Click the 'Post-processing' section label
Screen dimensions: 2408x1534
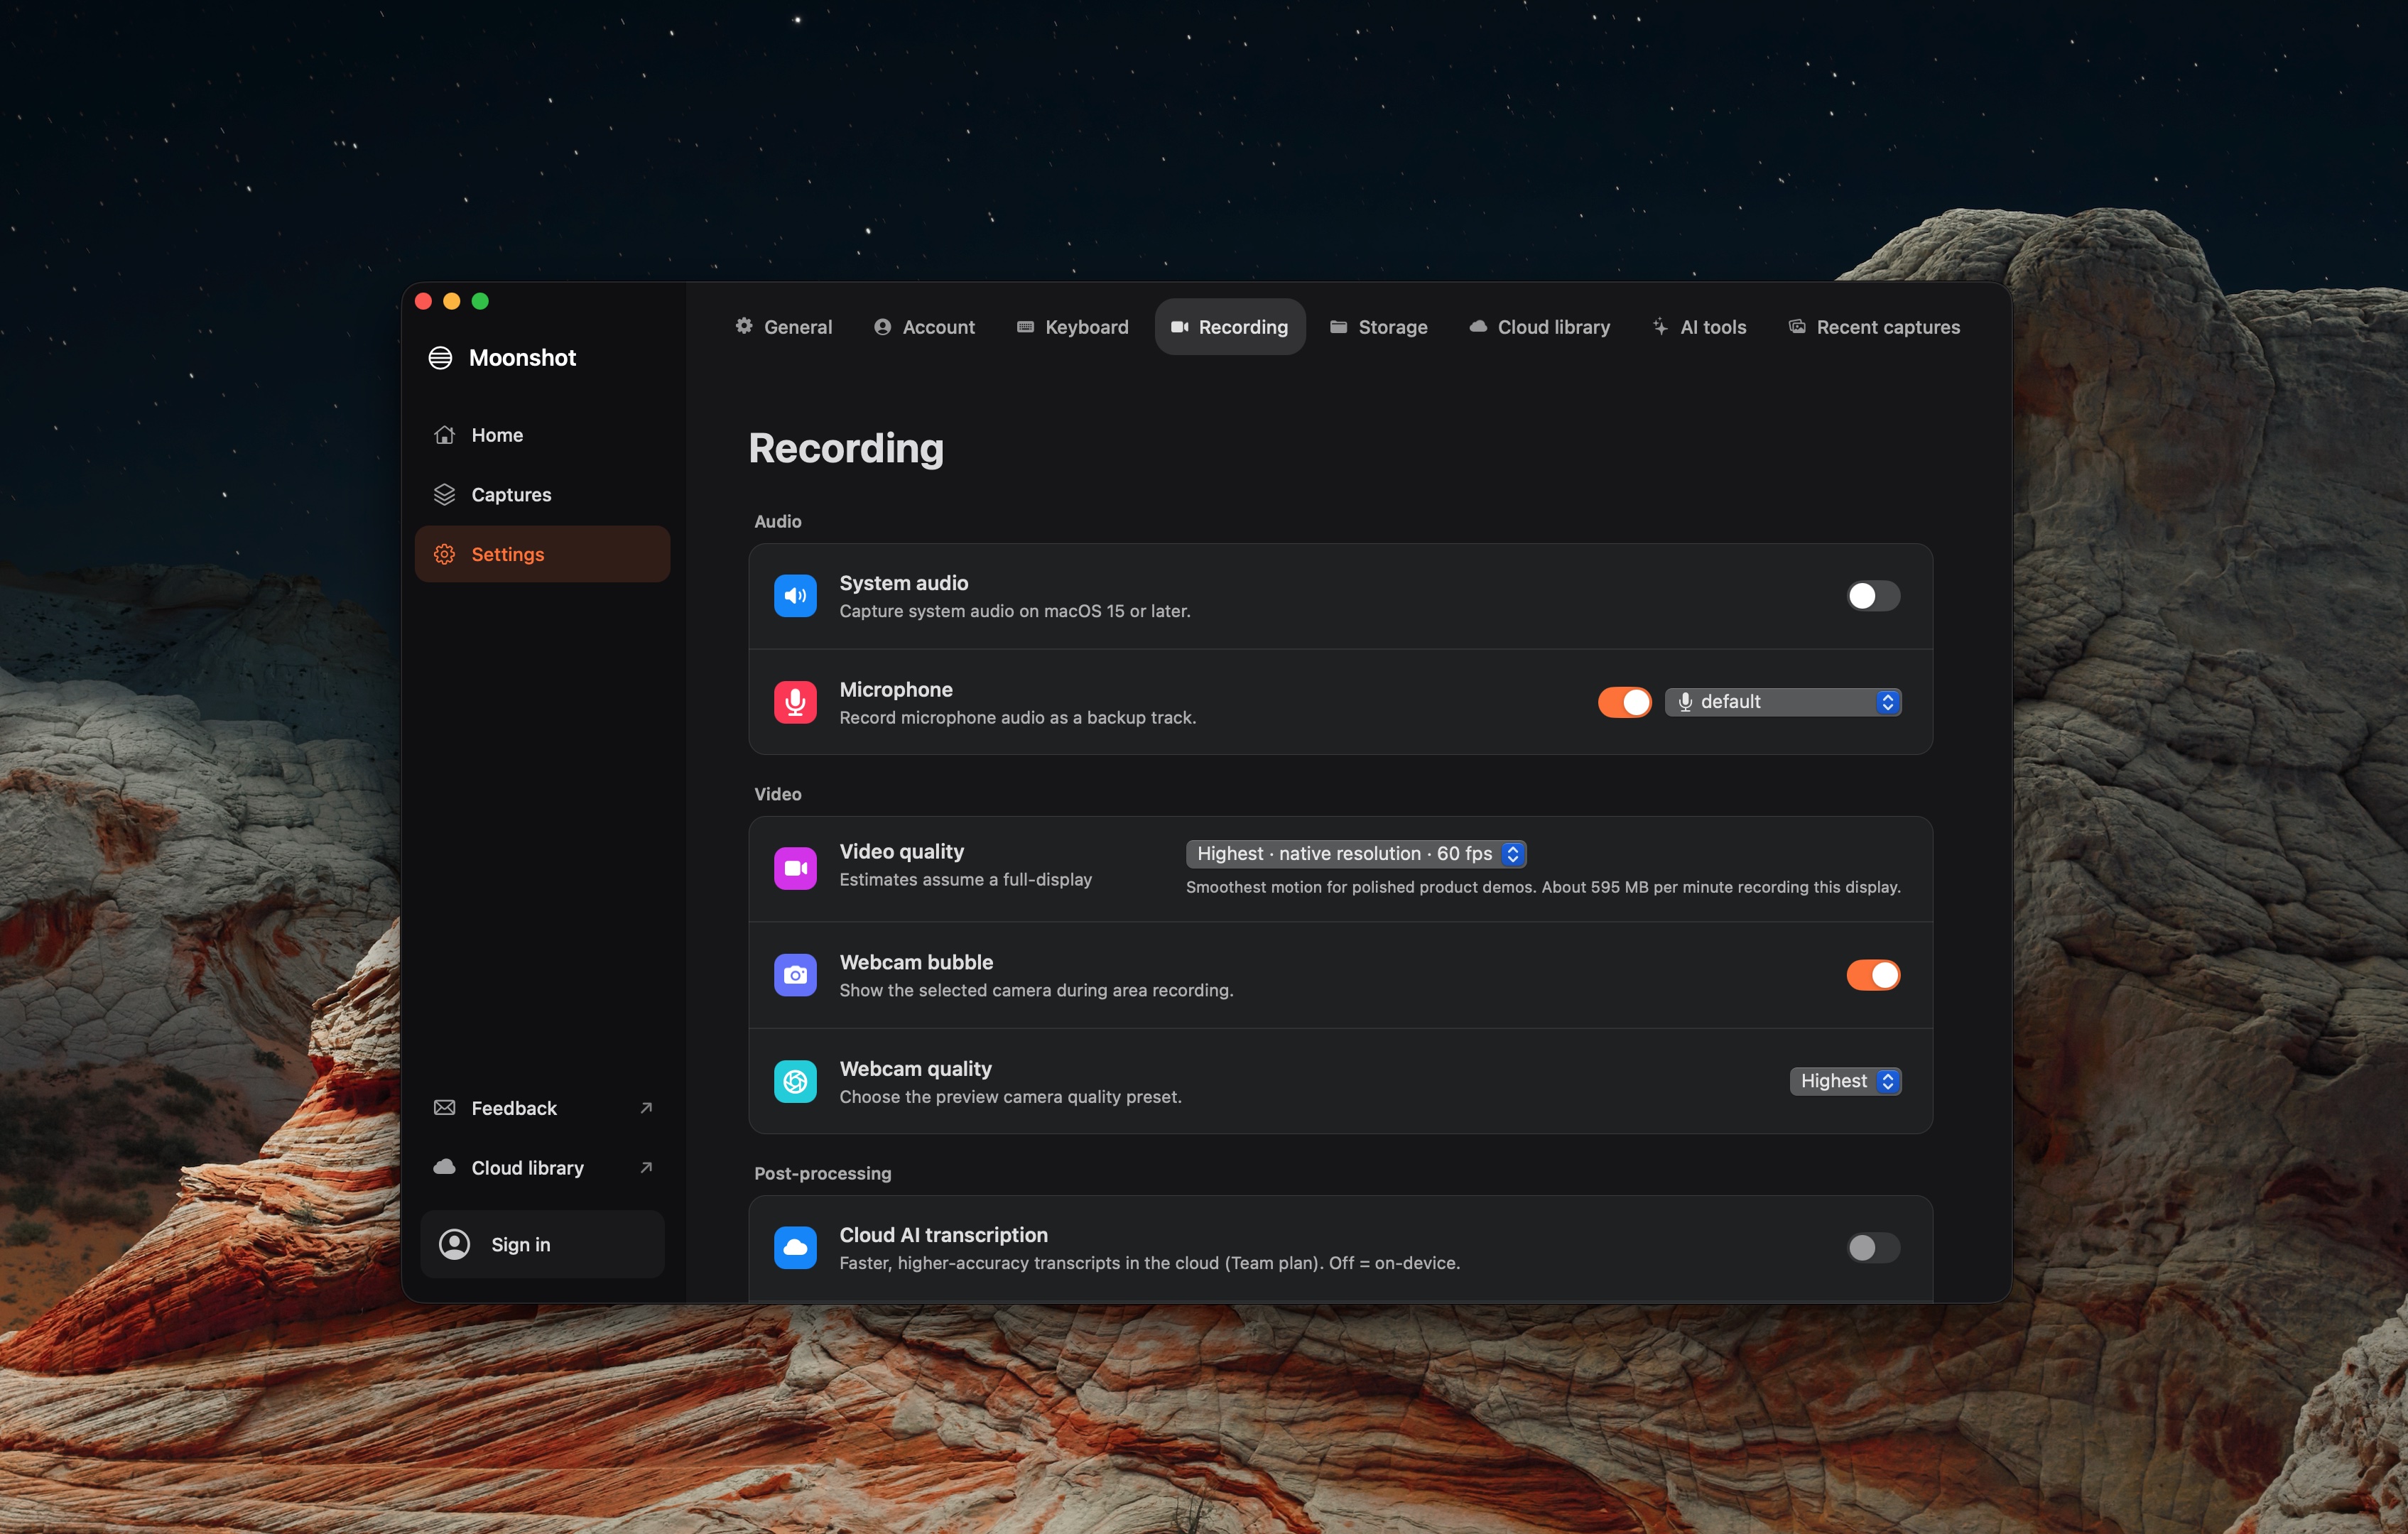[823, 1173]
